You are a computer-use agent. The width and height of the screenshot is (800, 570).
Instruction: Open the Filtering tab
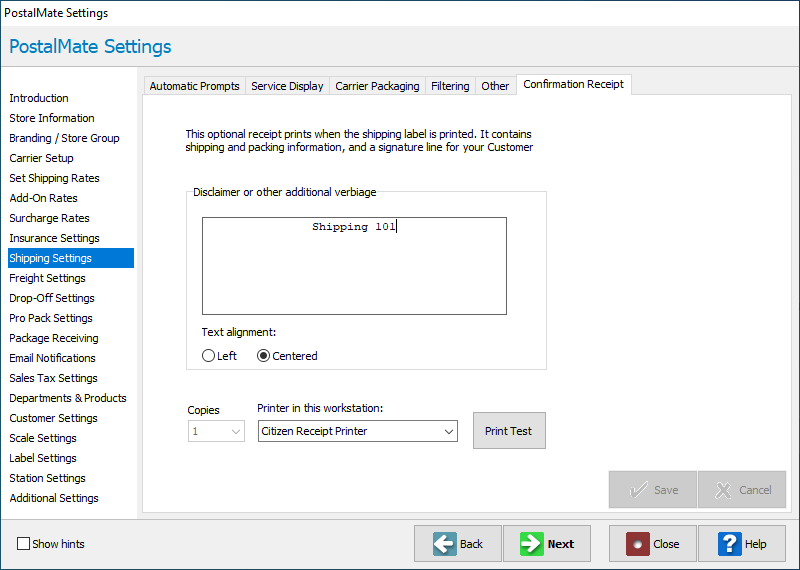pos(450,86)
